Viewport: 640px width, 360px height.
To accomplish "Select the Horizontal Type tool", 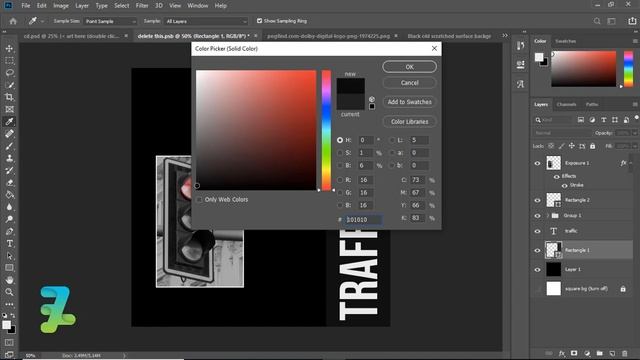I will tap(9, 244).
